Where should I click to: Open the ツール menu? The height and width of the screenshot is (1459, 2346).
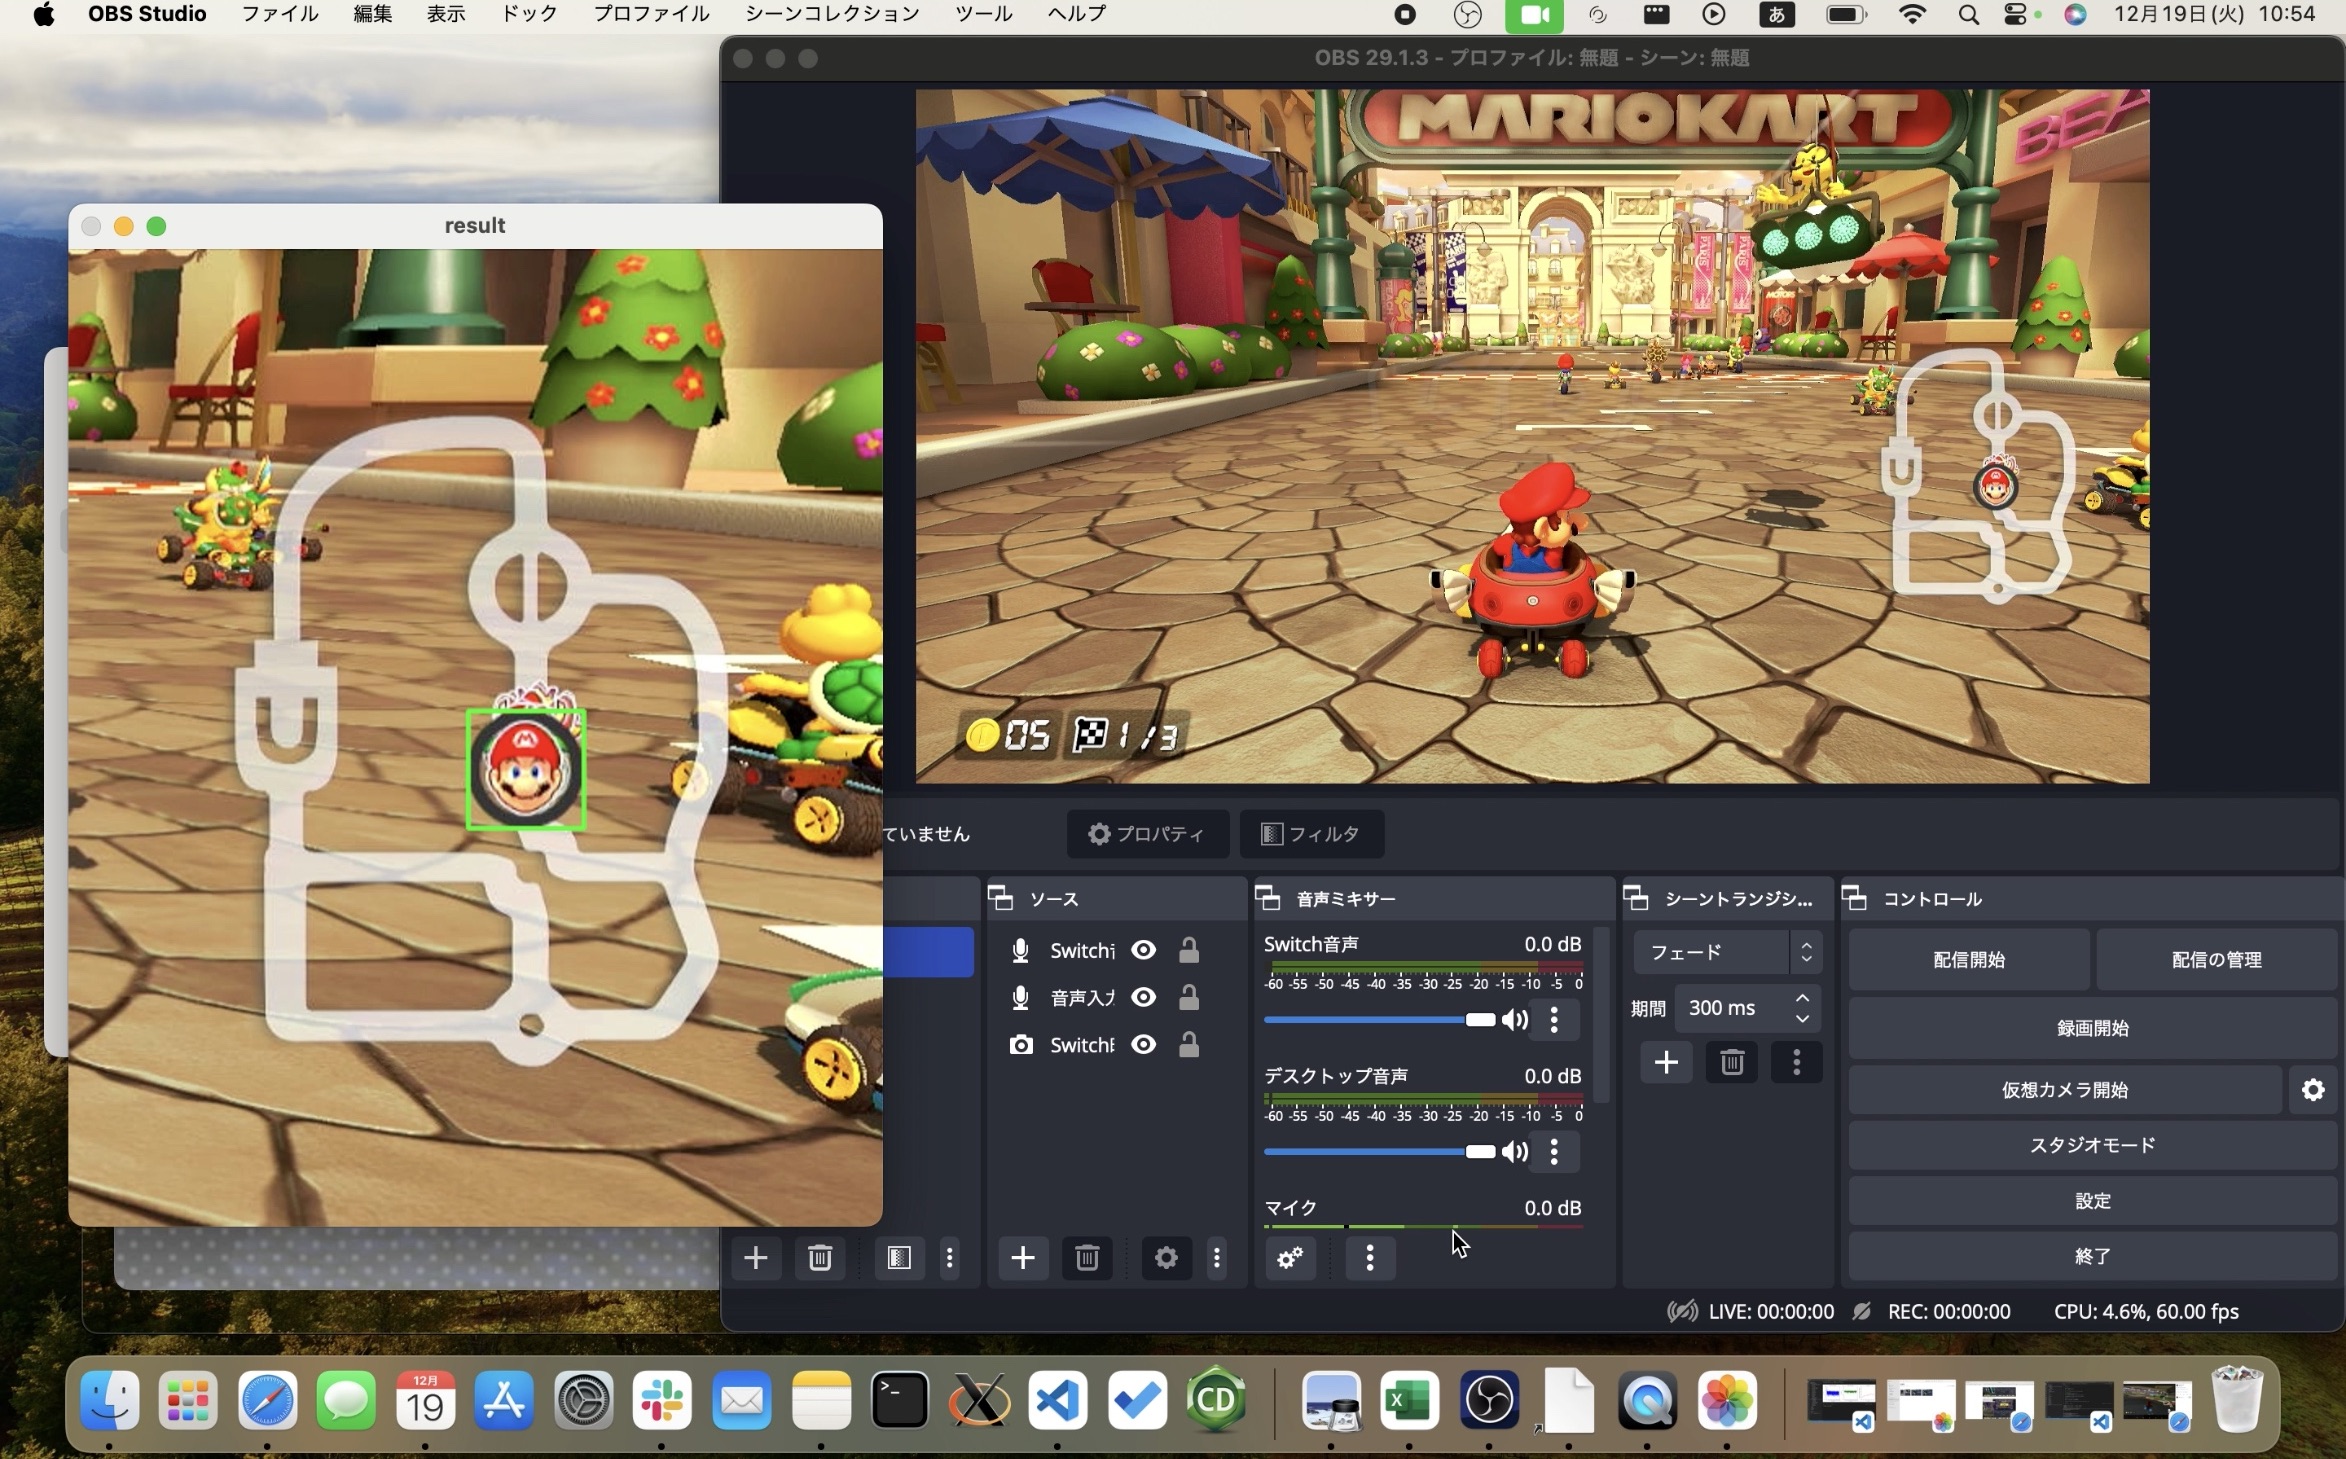pyautogui.click(x=983, y=14)
